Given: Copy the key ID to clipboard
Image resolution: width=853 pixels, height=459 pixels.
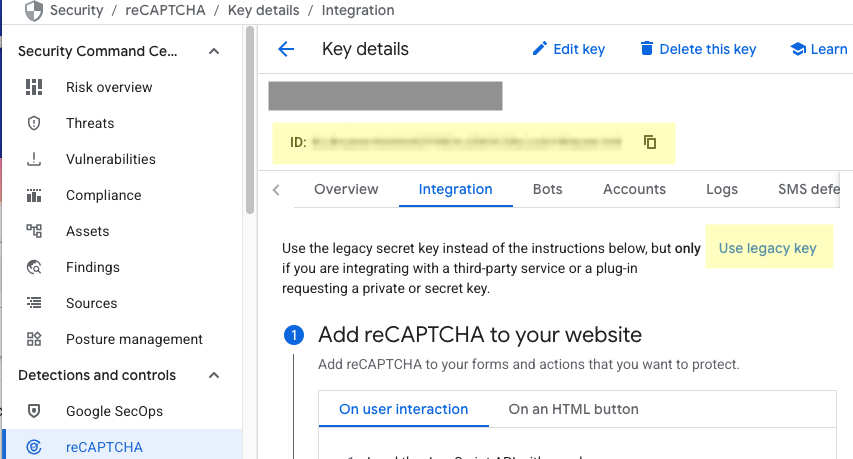Looking at the screenshot, I should point(650,142).
